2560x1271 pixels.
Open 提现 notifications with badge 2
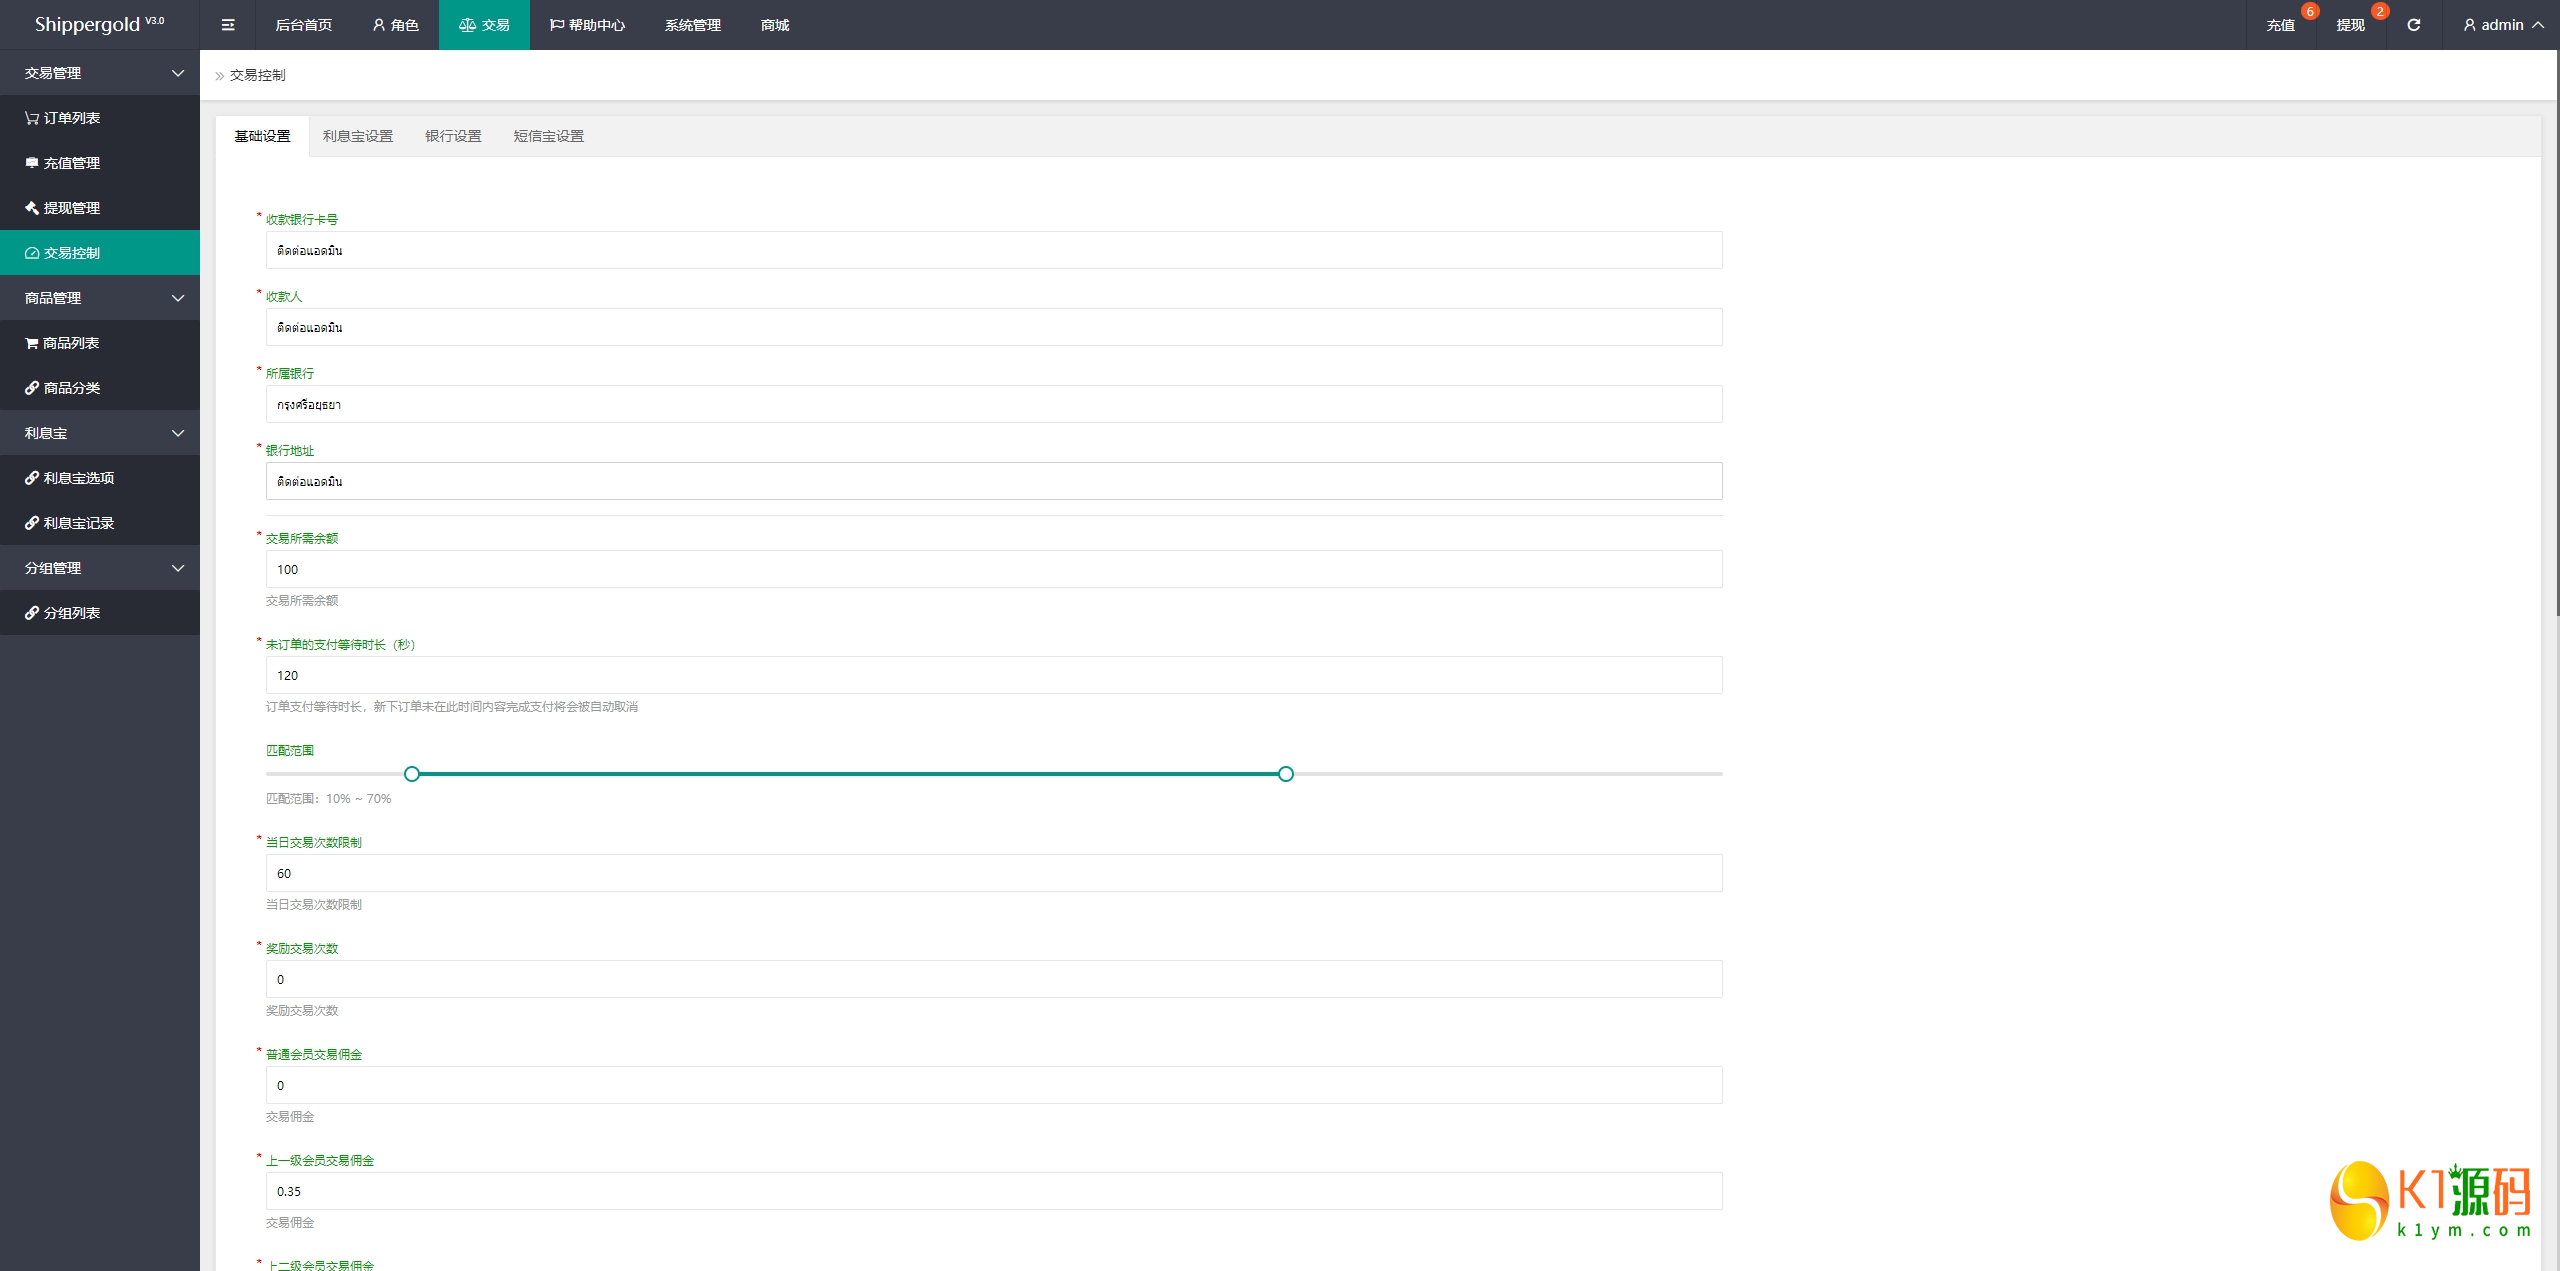(x=2350, y=25)
